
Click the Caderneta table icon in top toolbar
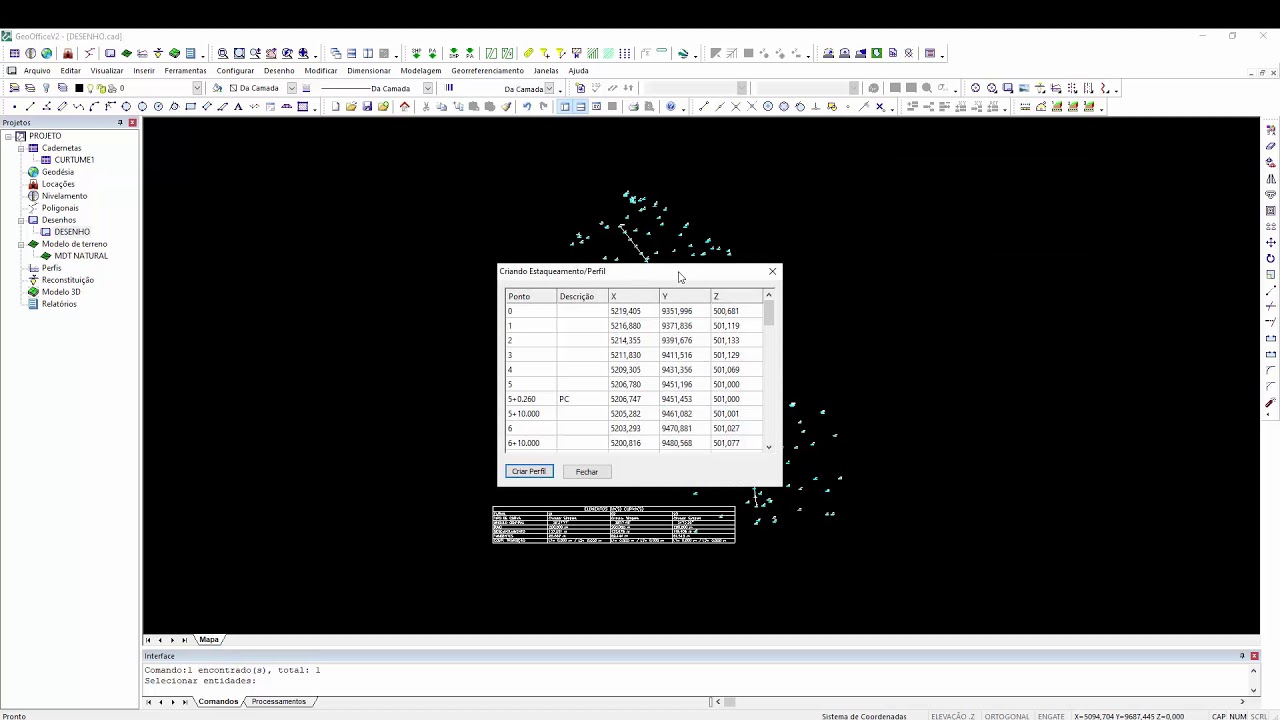14,53
